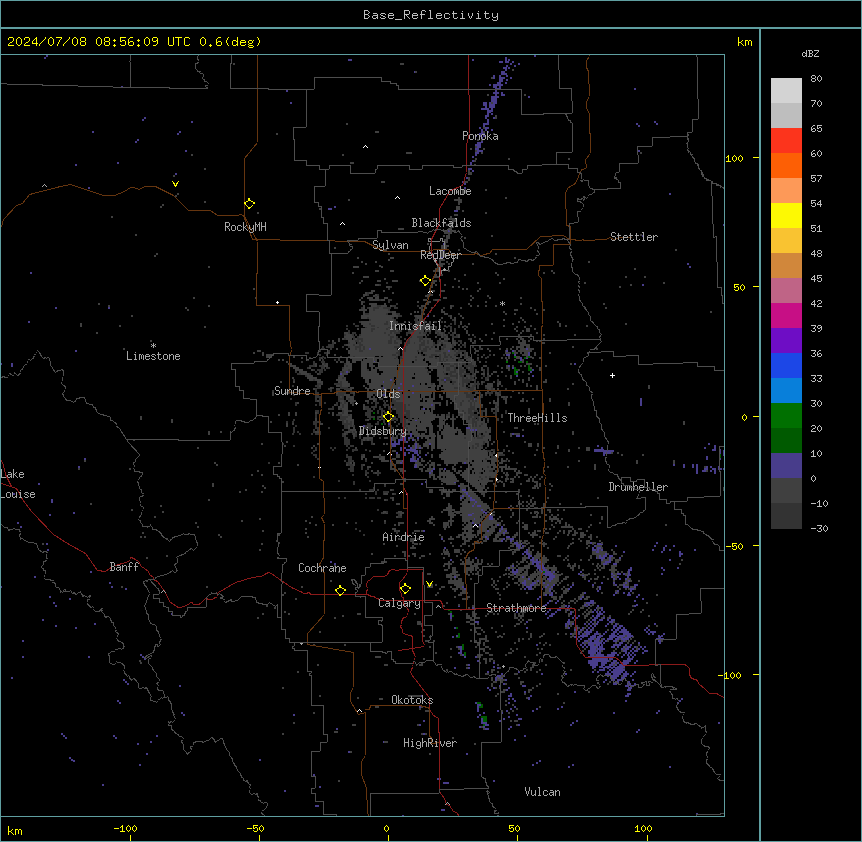Select the Okotoks label
The height and width of the screenshot is (842, 862).
412,700
